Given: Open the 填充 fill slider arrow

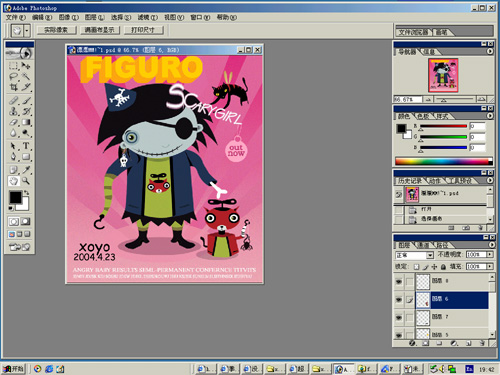Looking at the screenshot, I should pos(490,266).
